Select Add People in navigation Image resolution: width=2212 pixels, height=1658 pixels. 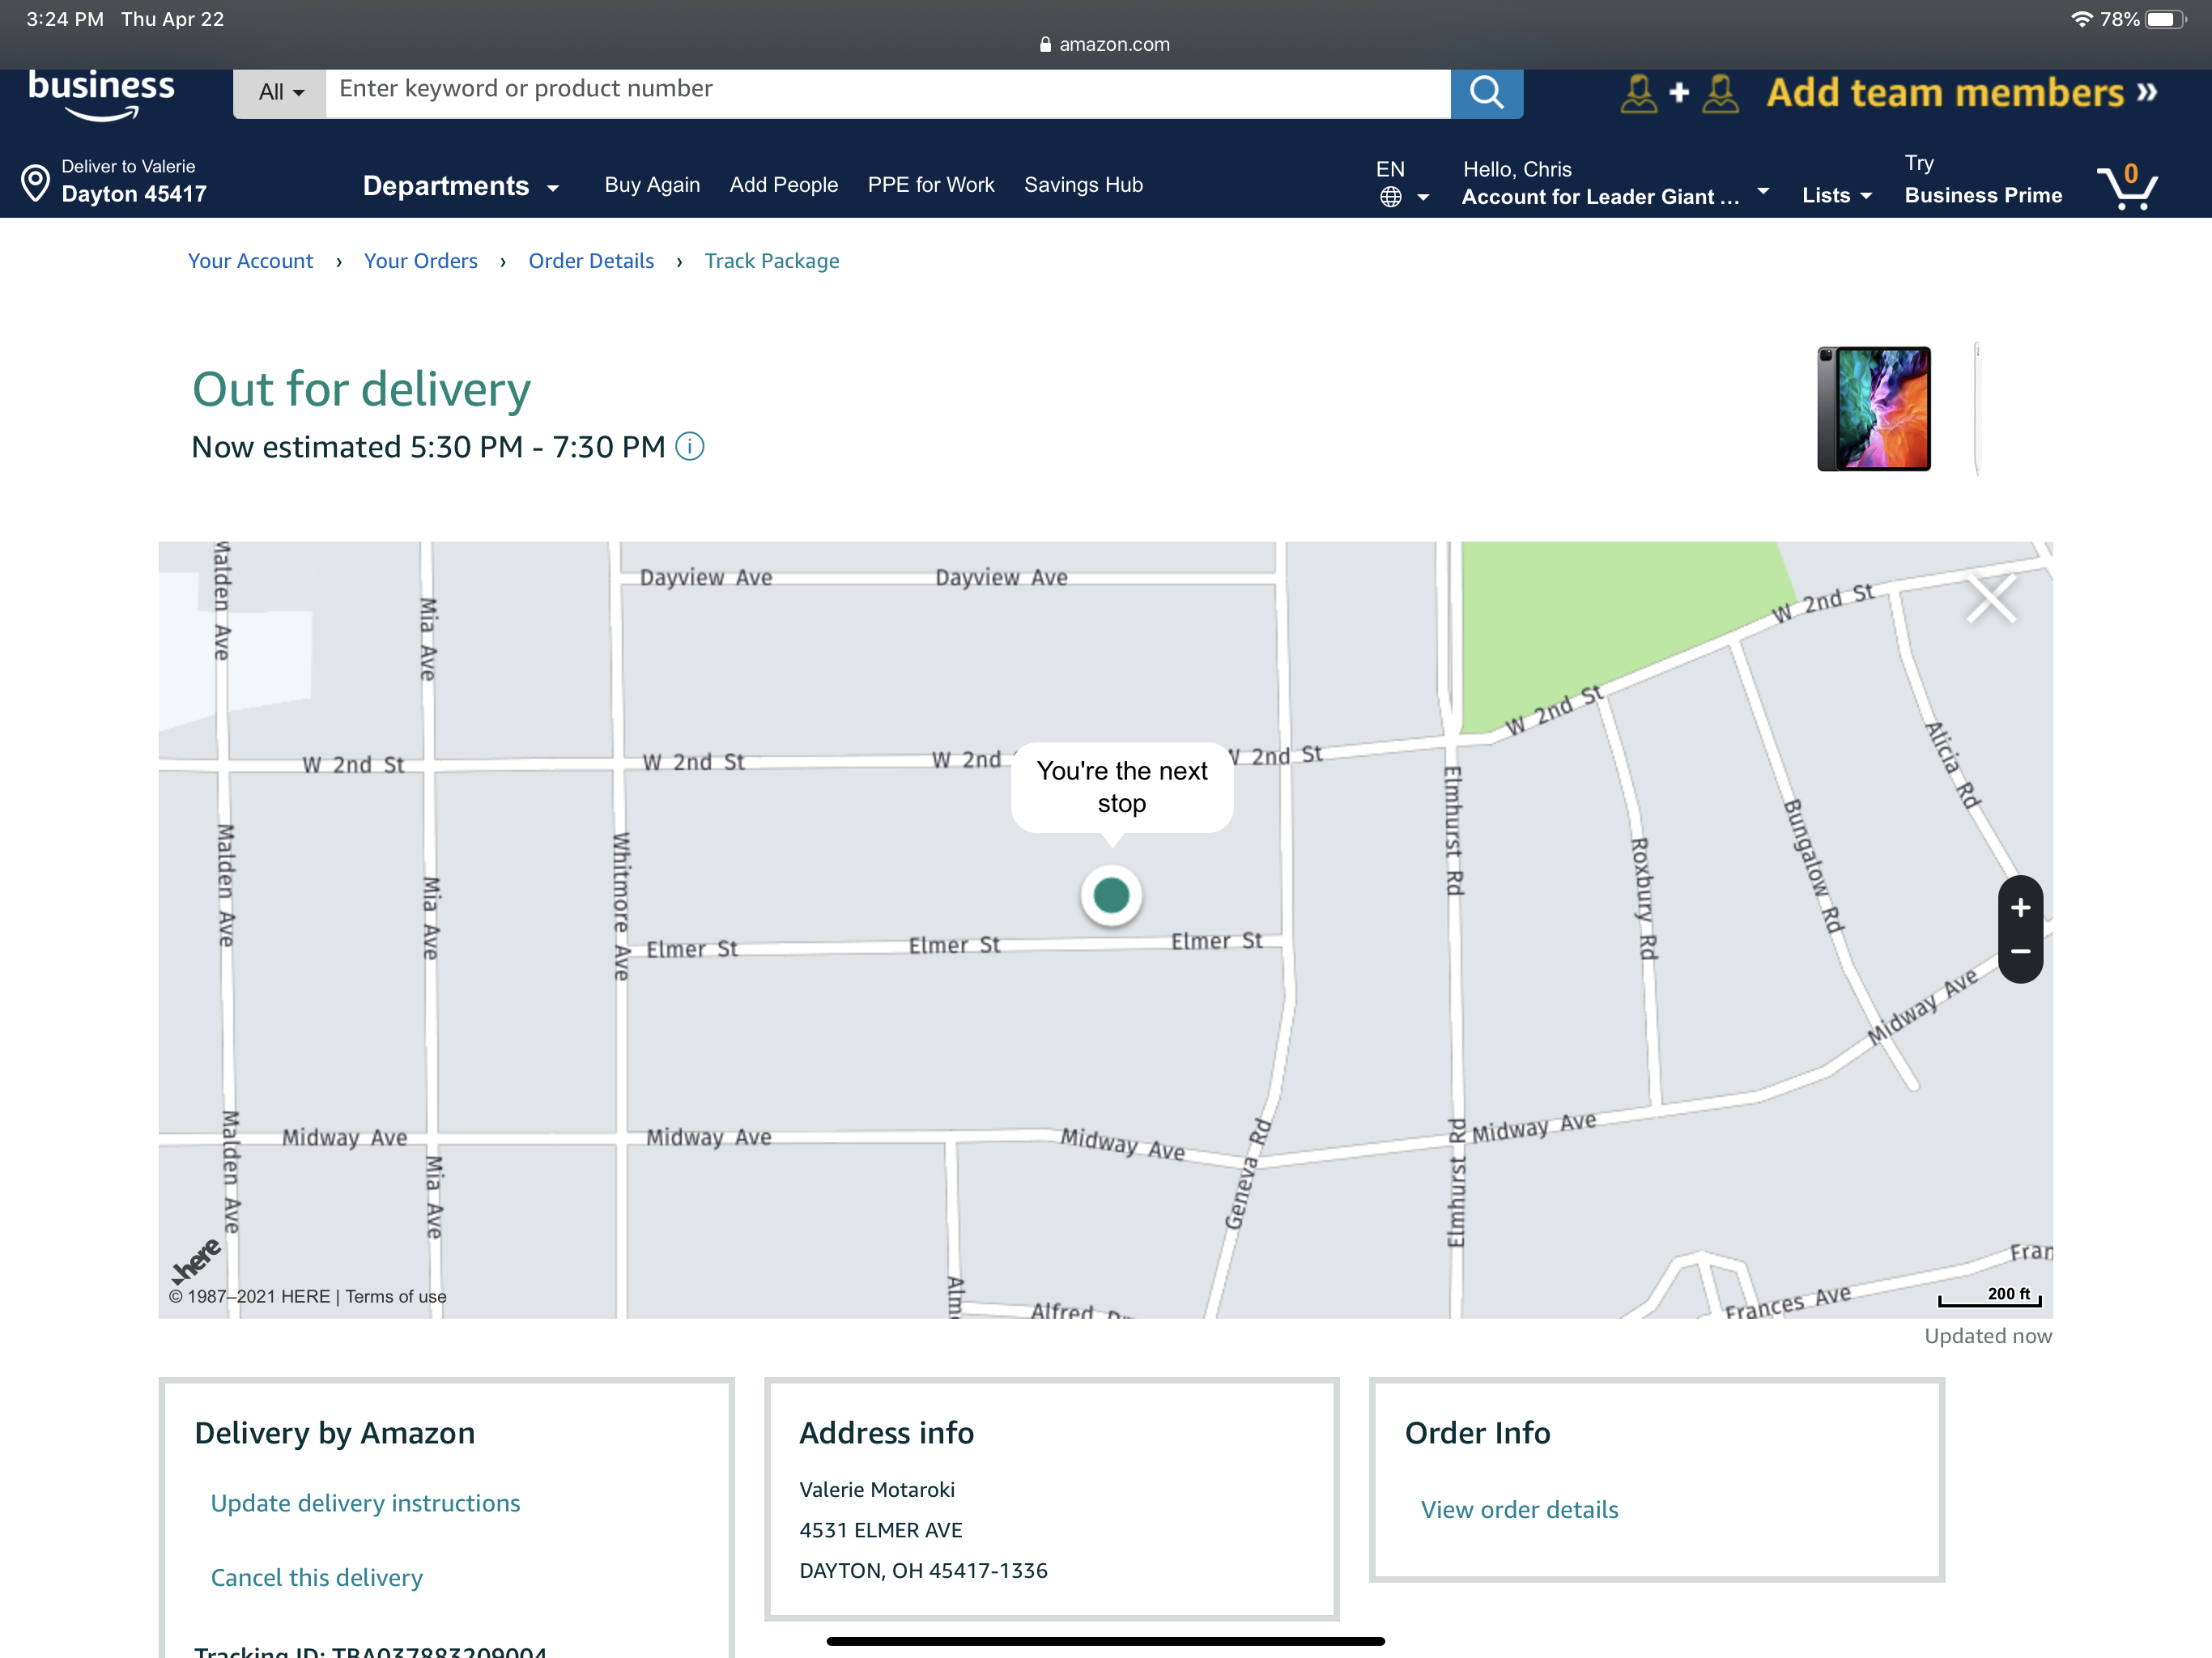(783, 185)
